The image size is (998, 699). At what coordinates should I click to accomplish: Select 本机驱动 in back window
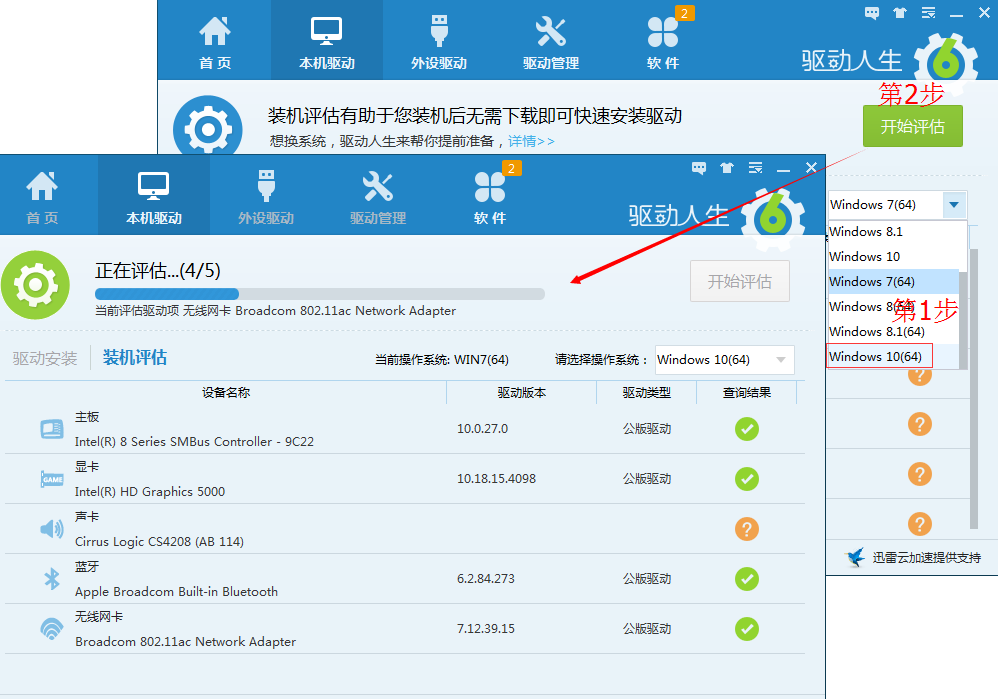pos(327,40)
